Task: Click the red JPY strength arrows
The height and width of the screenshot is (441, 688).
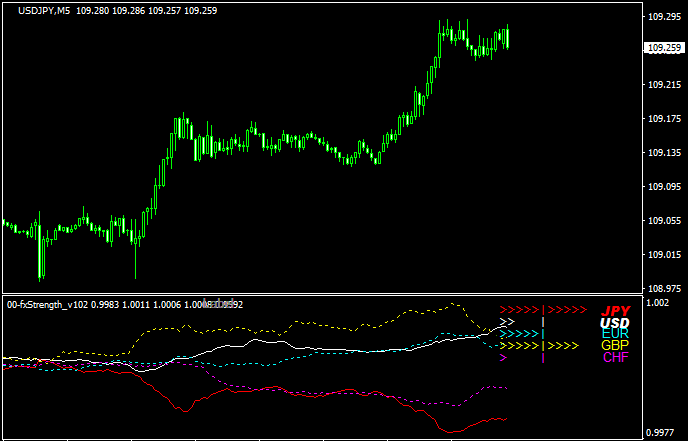Action: point(541,311)
